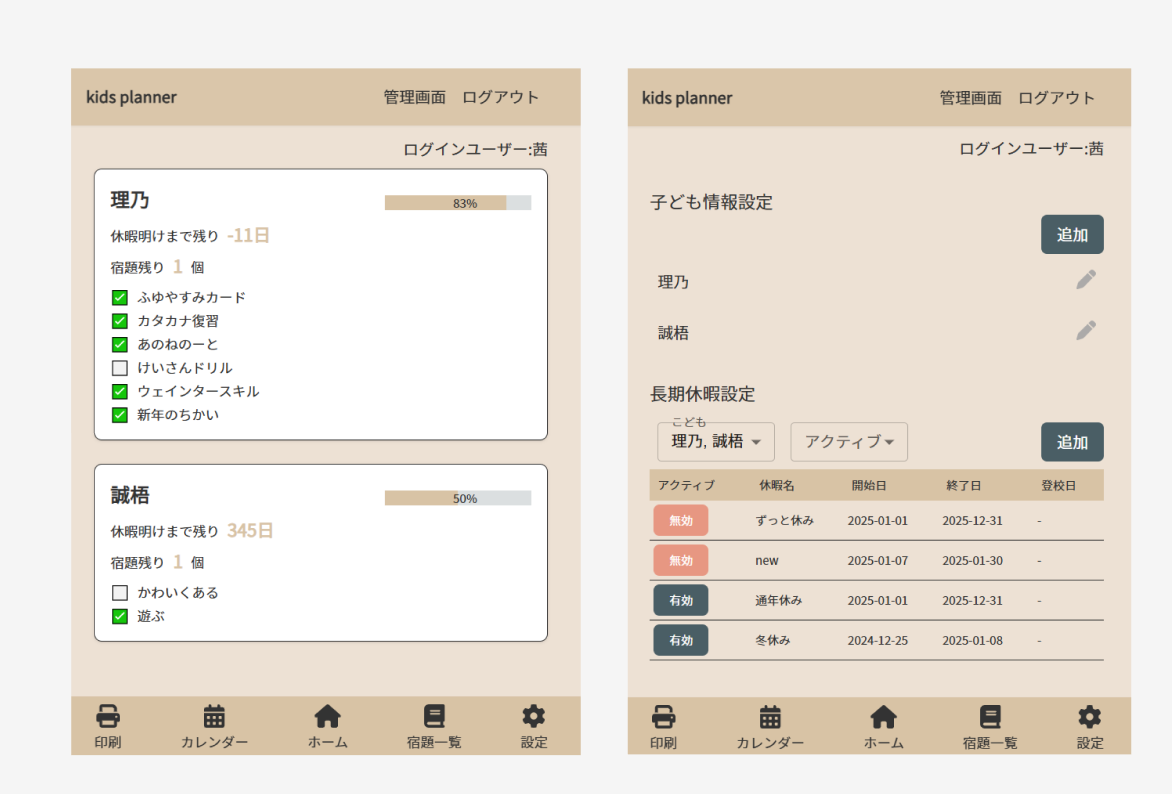This screenshot has height=794, width=1172.
Task: Click 管理画面 in the left screen header
Action: click(414, 98)
